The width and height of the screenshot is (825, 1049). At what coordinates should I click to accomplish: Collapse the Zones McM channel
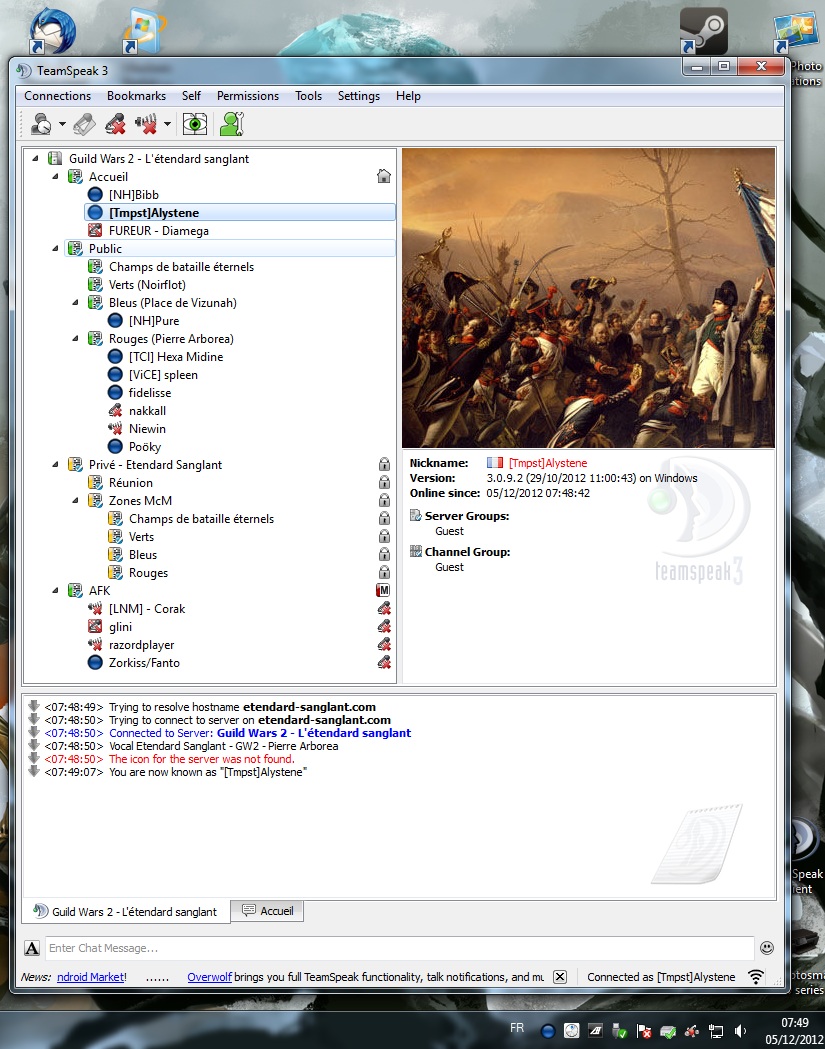point(76,500)
